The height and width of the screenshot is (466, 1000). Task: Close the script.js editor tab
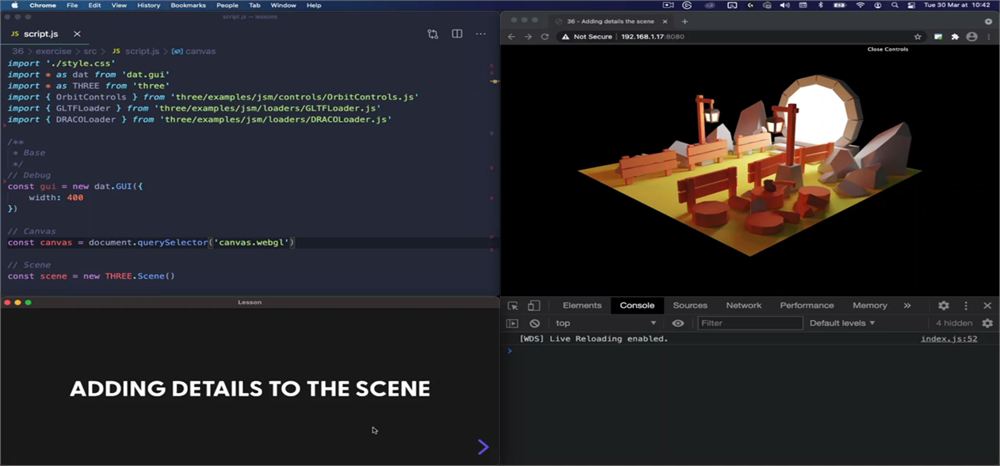77,34
